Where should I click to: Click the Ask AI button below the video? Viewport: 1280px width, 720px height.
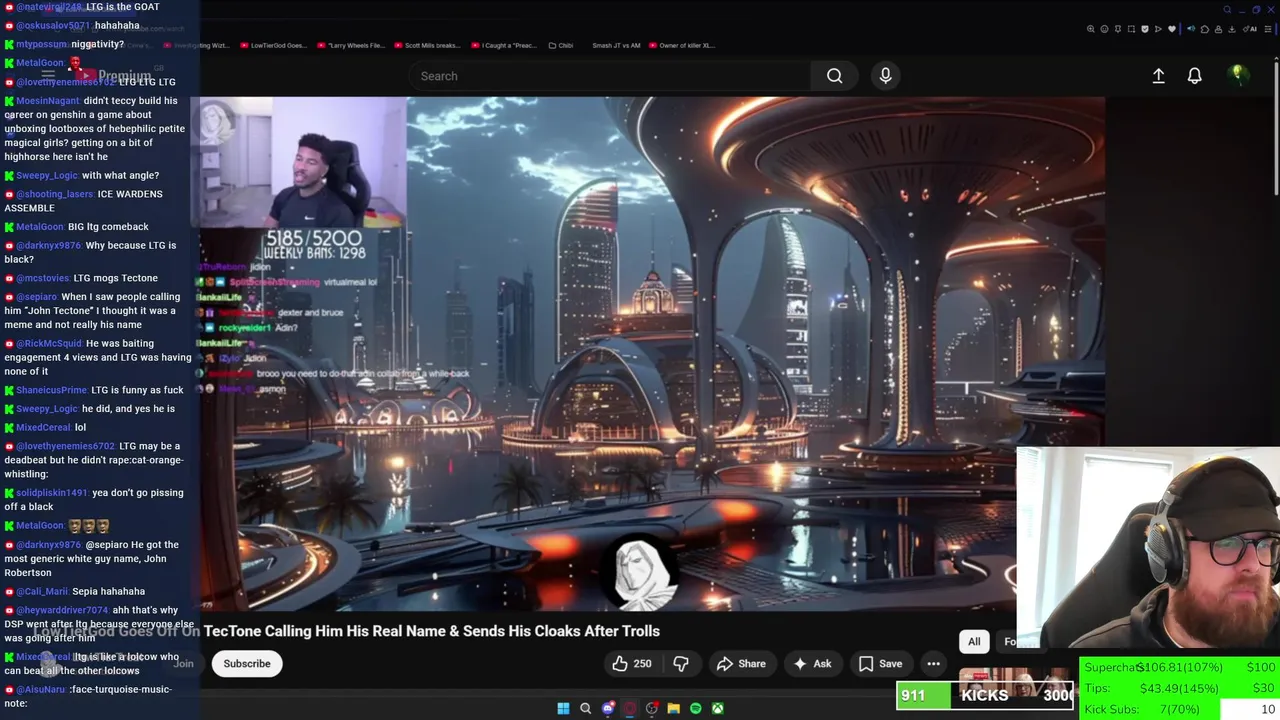pos(812,663)
